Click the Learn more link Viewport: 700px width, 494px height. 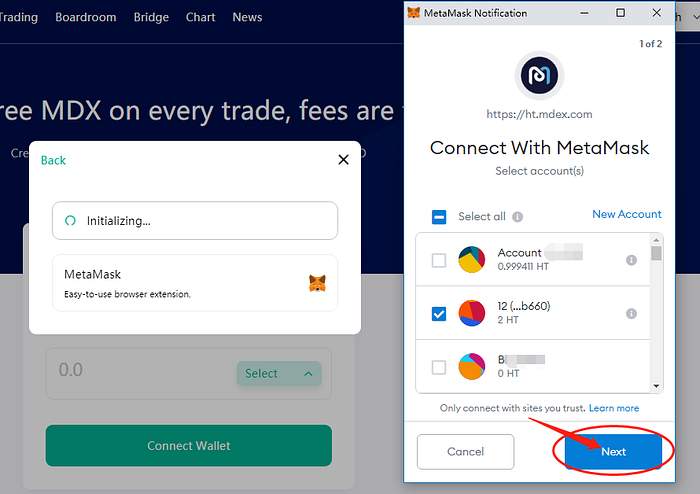(614, 408)
